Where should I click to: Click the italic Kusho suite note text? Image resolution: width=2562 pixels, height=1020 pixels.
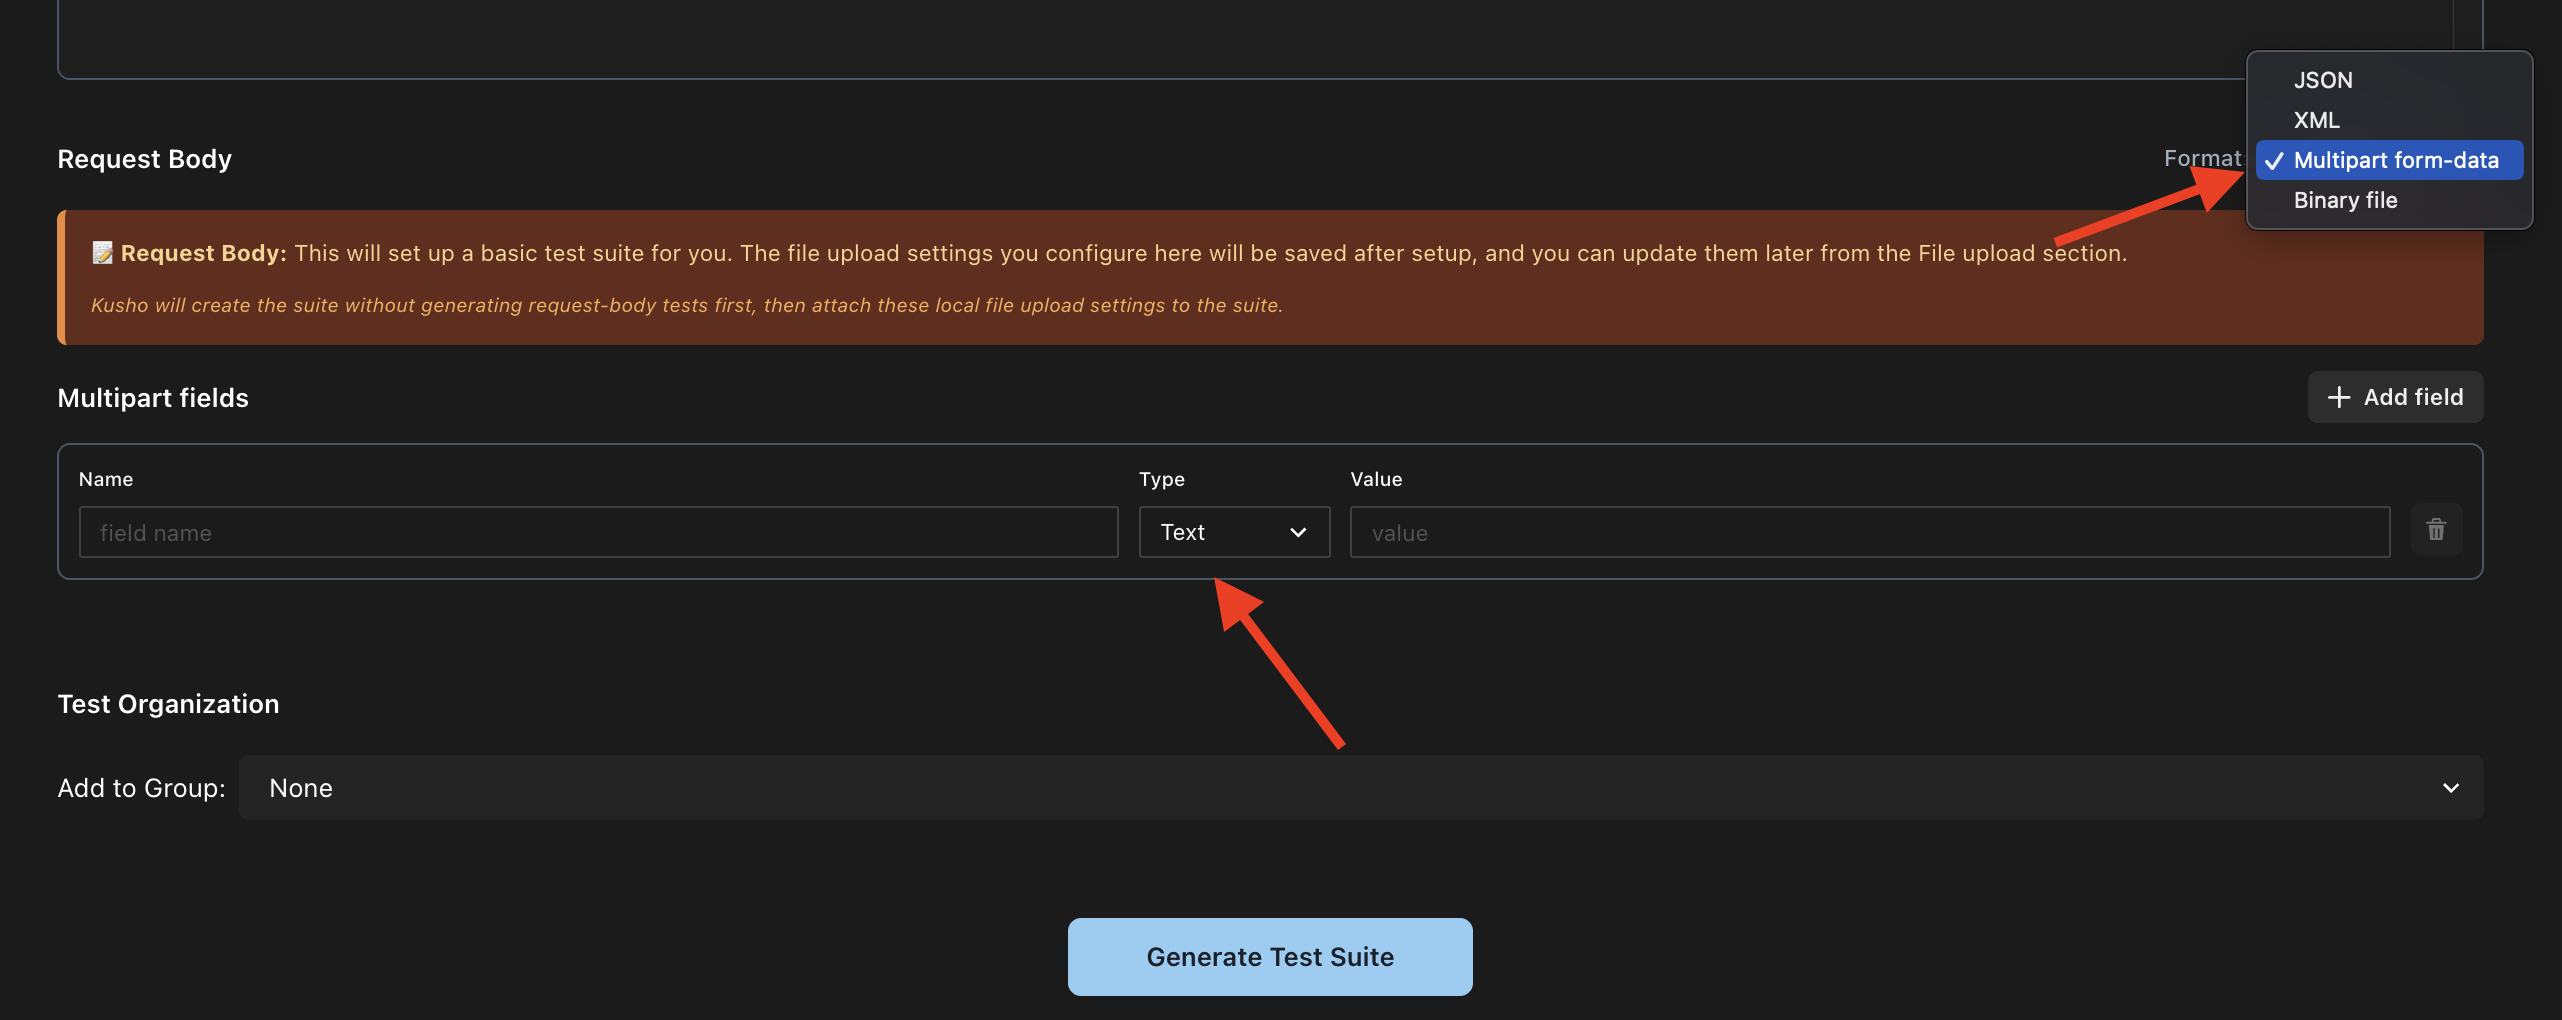[x=687, y=305]
